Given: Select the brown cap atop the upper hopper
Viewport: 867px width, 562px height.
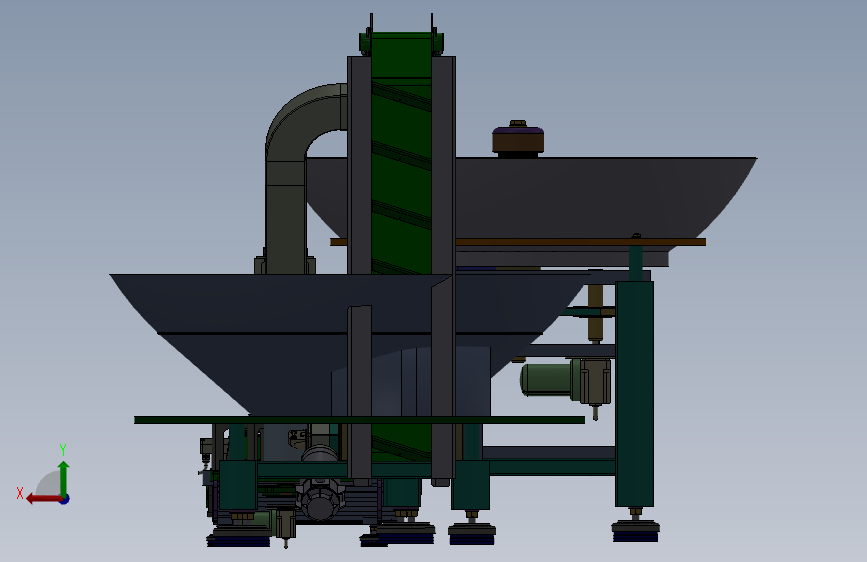Looking at the screenshot, I should click(518, 138).
